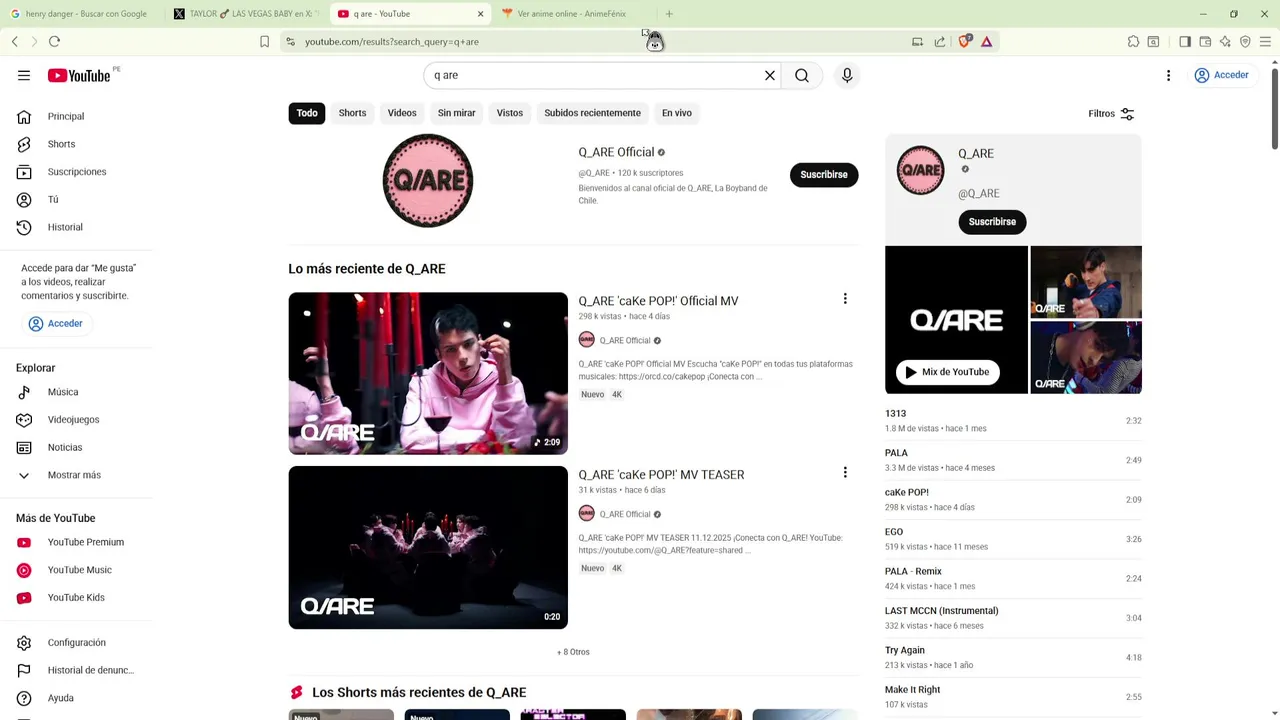Select the Vistos filter chip
The width and height of the screenshot is (1280, 720).
pyautogui.click(x=510, y=113)
